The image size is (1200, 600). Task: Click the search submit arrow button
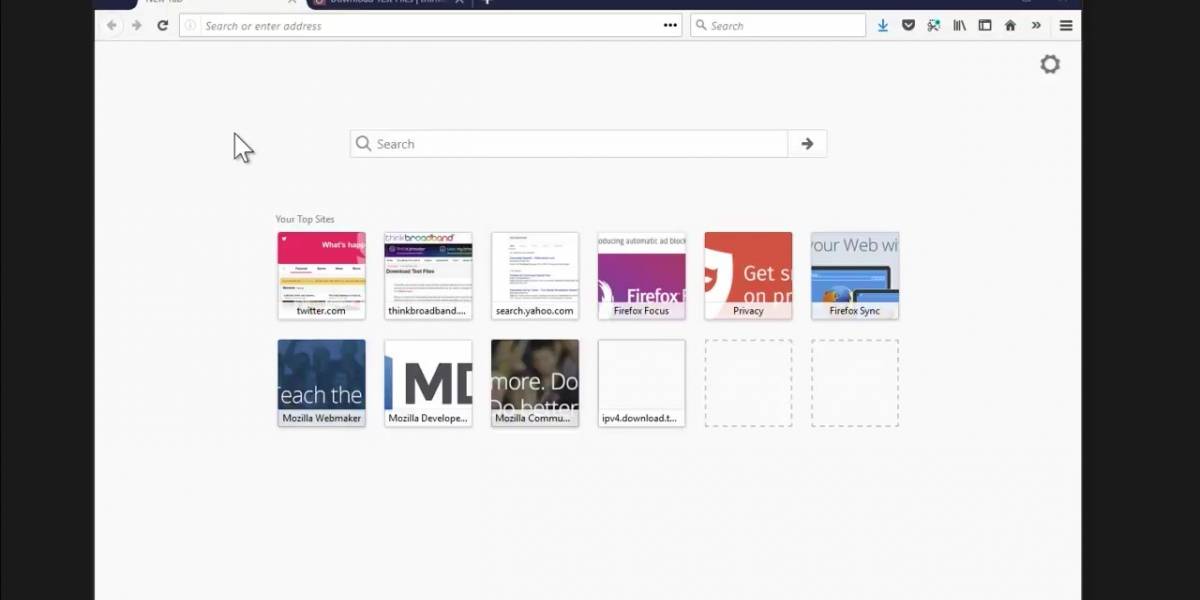click(x=807, y=144)
